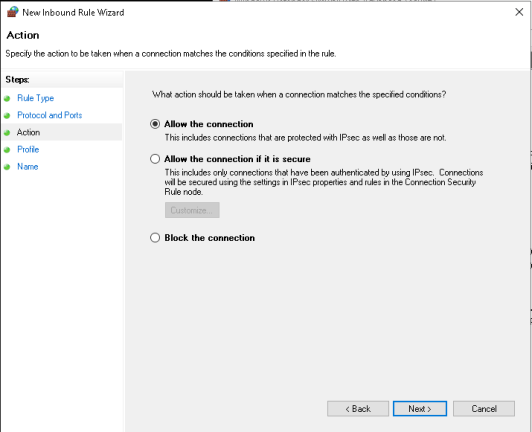Viewport: 532px width, 432px height.
Task: Open the Name step
Action: click(x=27, y=166)
